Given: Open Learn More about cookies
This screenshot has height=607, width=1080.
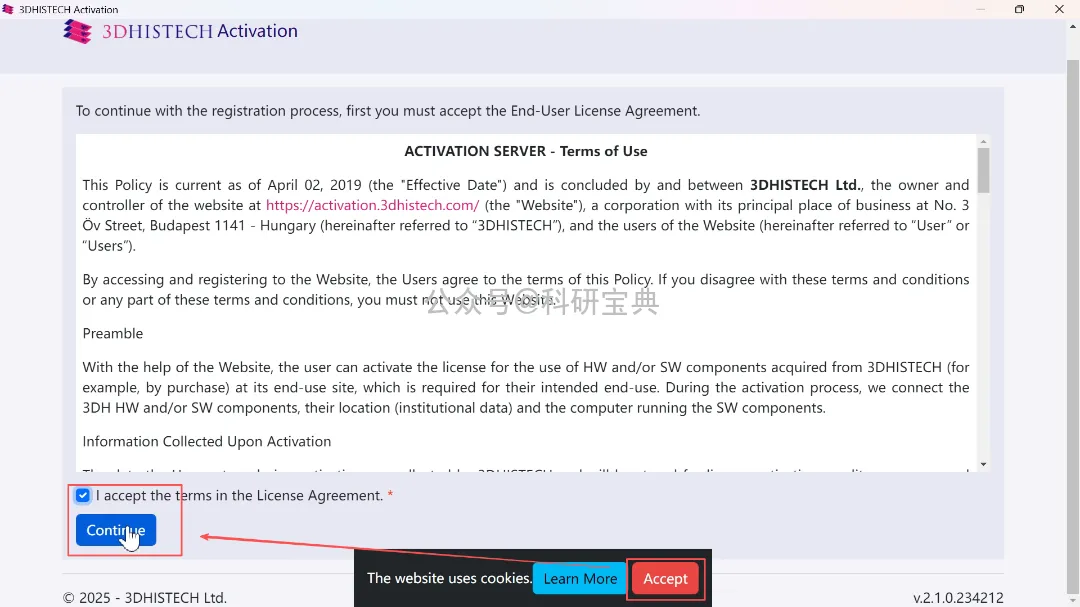Looking at the screenshot, I should (x=580, y=579).
